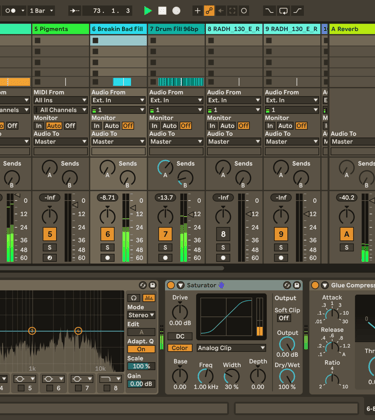375x420 pixels.
Task: Open the All Channels dropdown on Pigments track
Action: point(61,110)
